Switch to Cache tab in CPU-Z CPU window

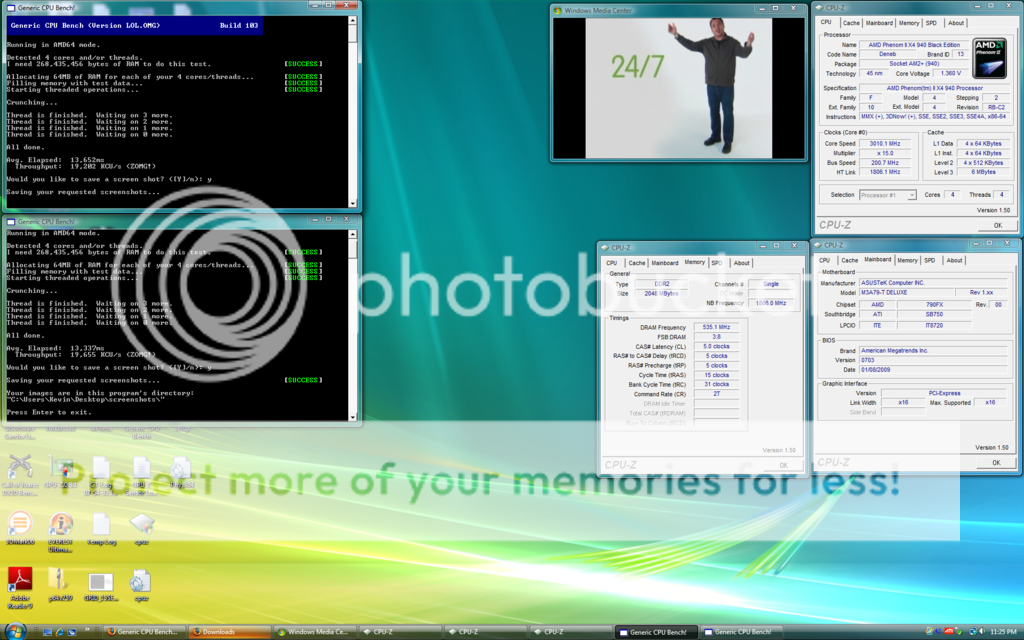point(851,23)
